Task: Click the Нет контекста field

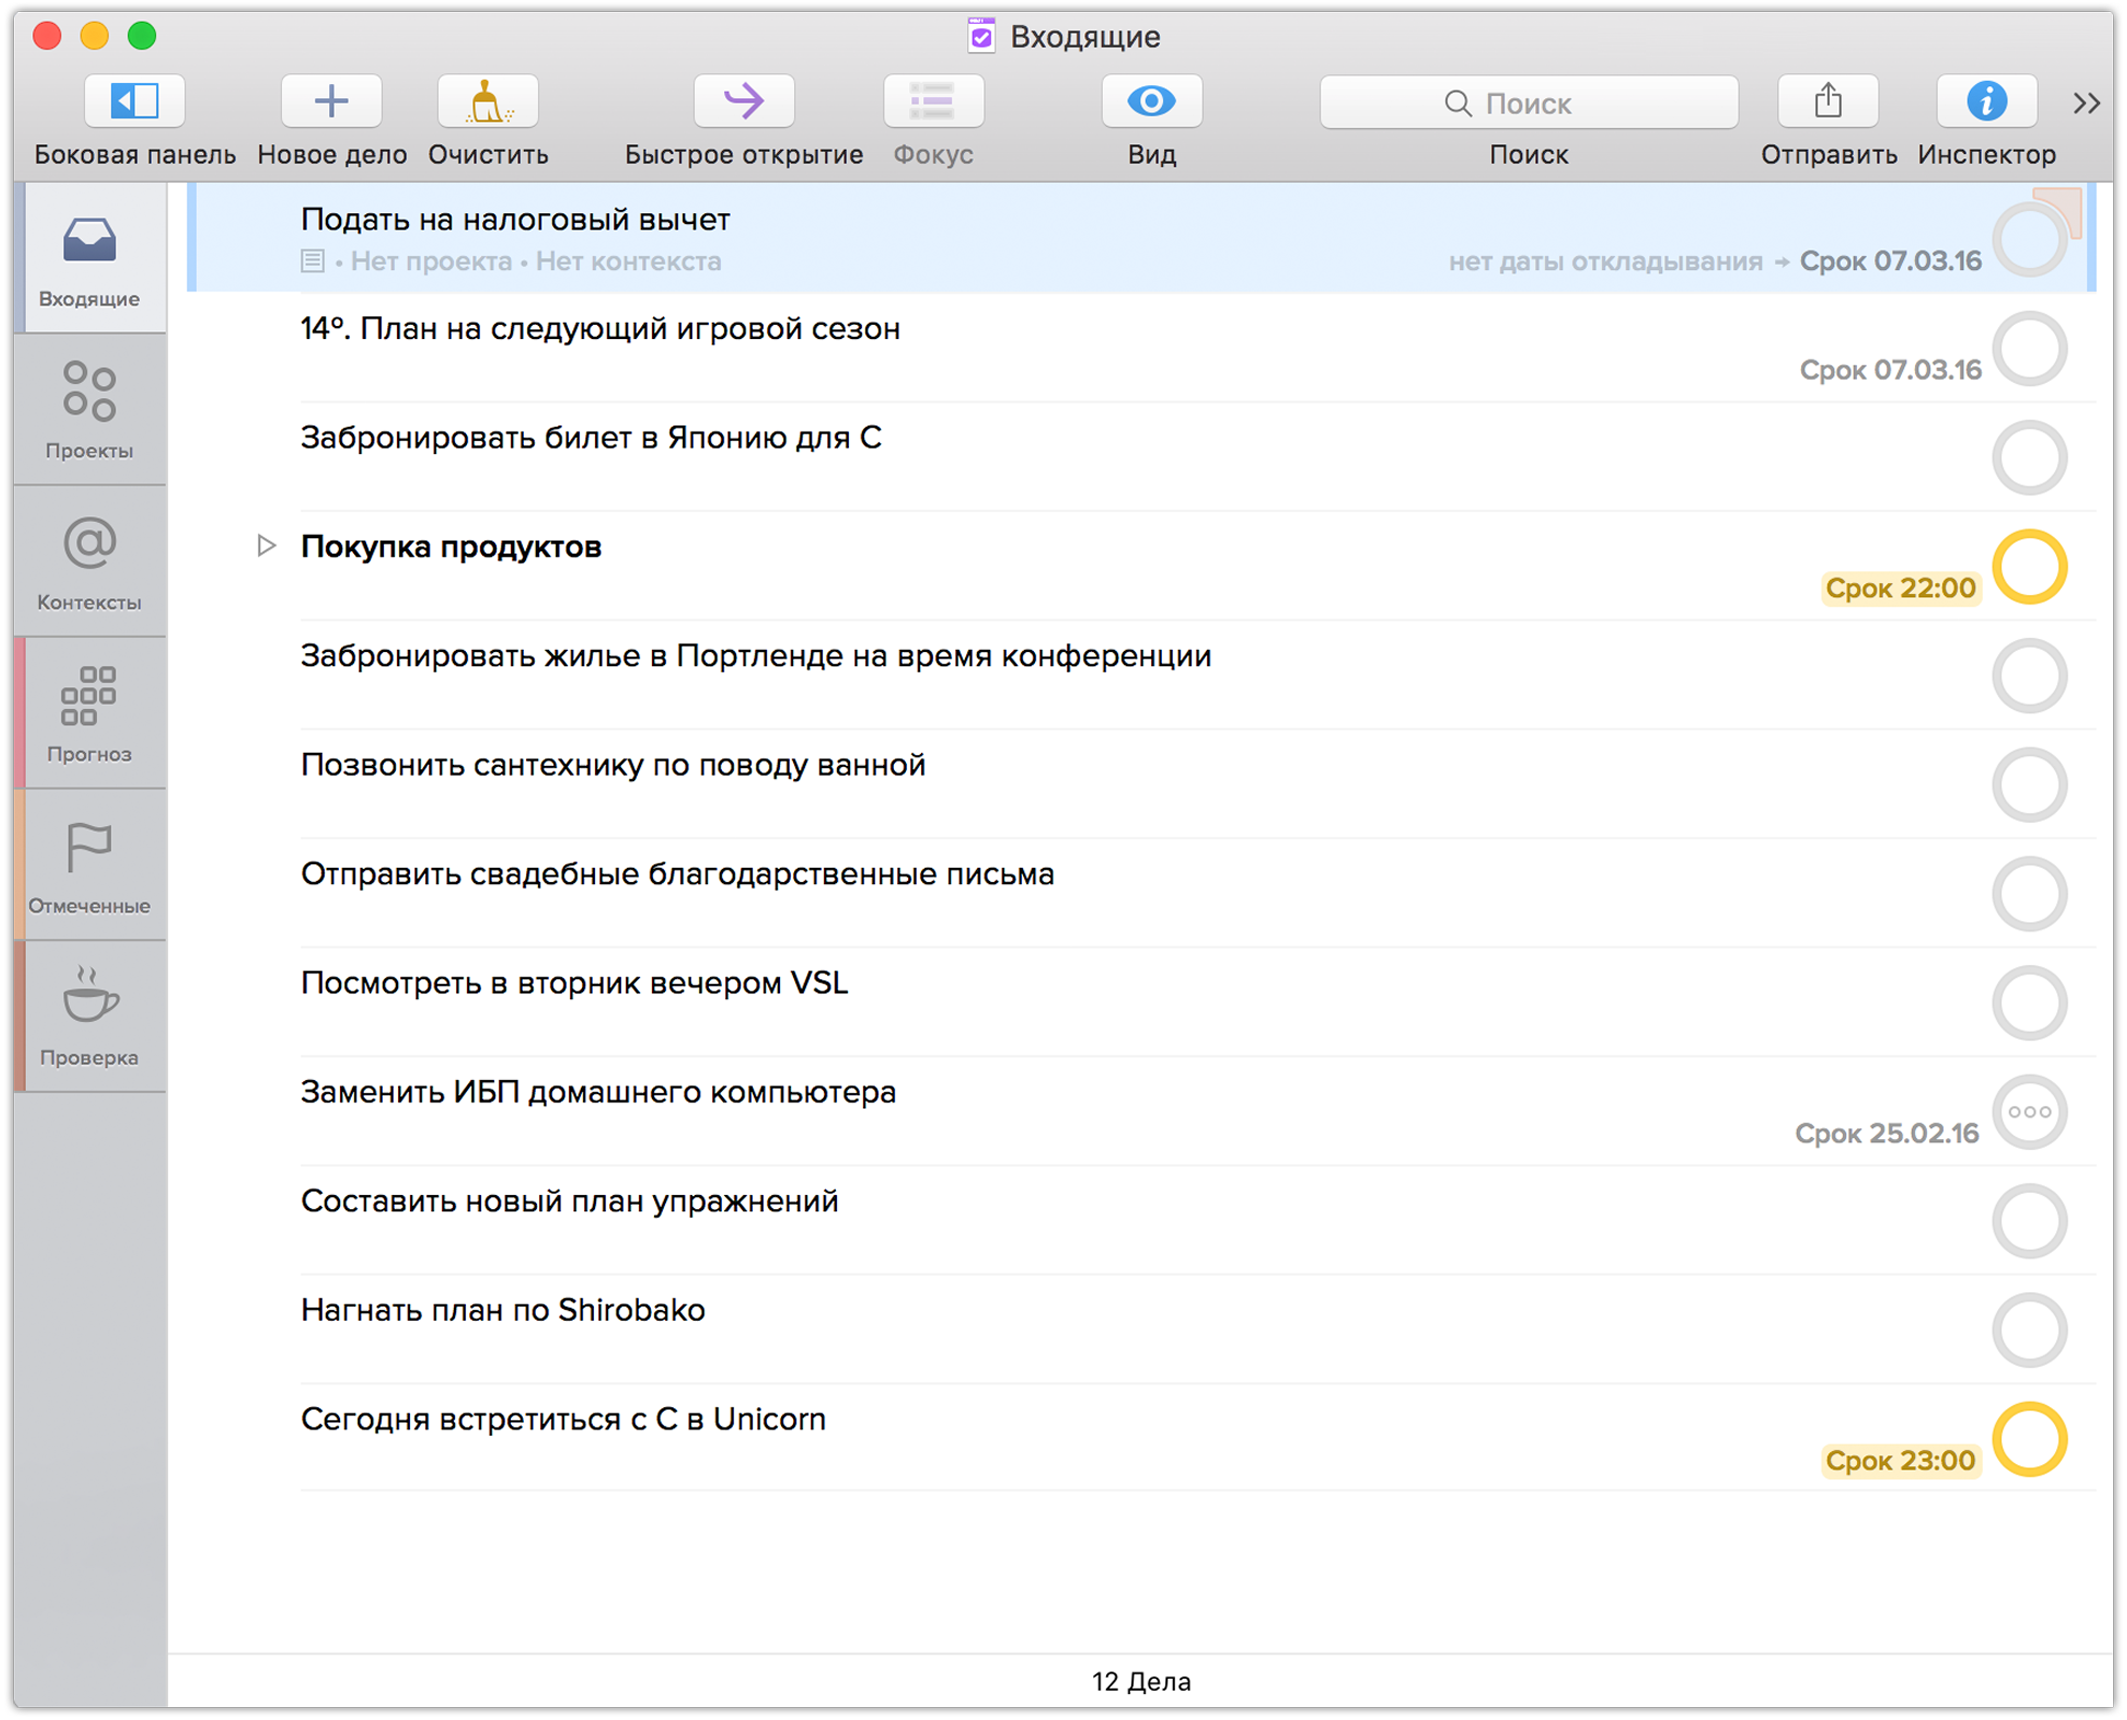Action: point(628,262)
